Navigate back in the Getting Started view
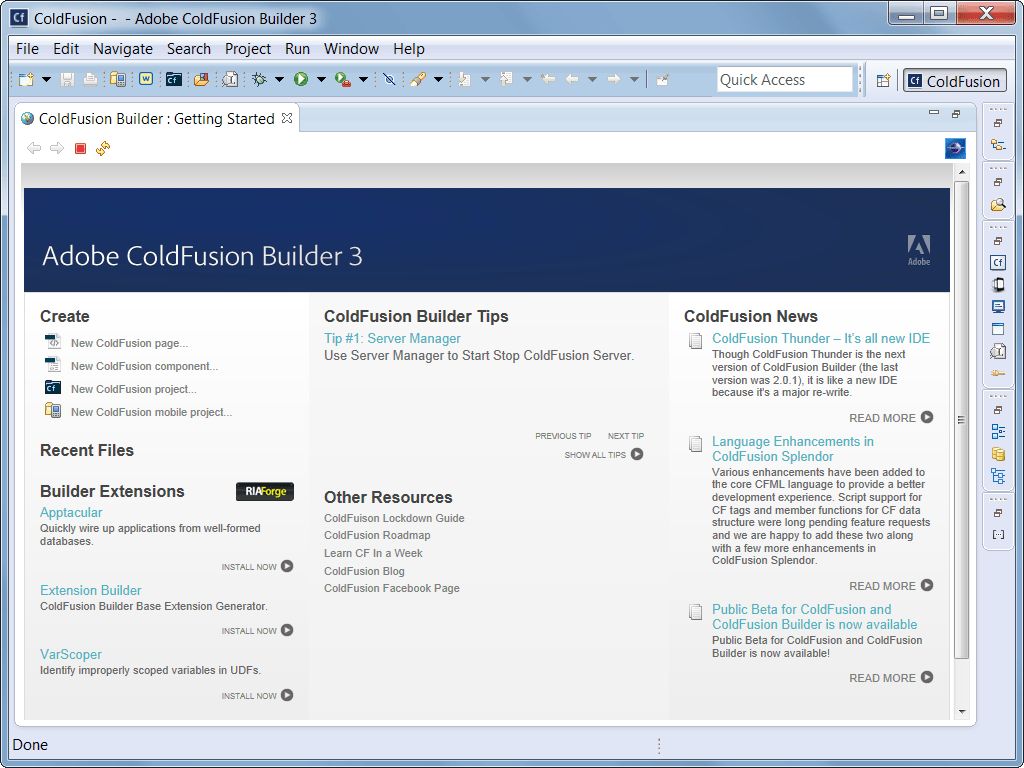Image resolution: width=1024 pixels, height=768 pixels. click(x=34, y=147)
